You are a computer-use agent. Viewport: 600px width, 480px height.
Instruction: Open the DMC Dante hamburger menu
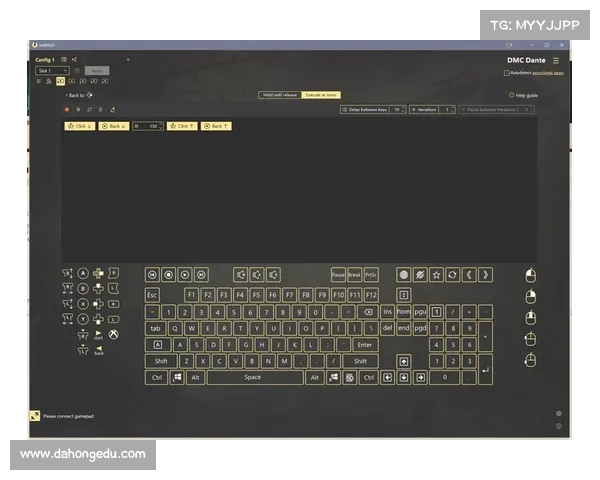556,60
